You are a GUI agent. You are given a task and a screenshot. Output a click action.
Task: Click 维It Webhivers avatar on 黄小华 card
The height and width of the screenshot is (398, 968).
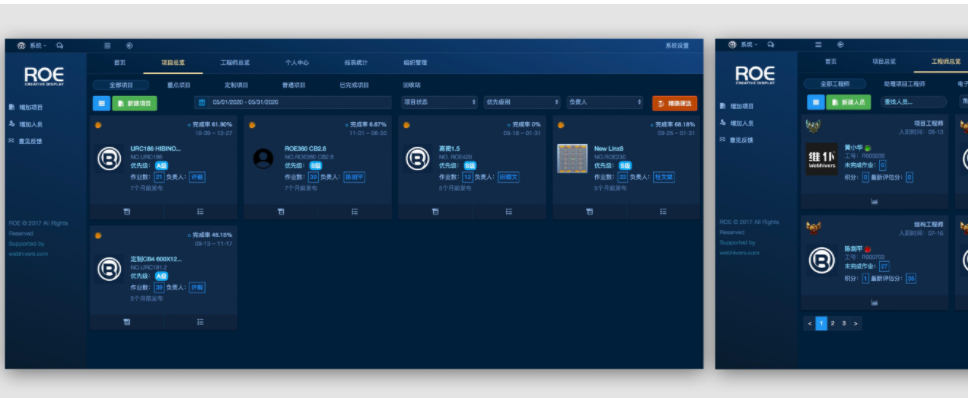pyautogui.click(x=822, y=160)
